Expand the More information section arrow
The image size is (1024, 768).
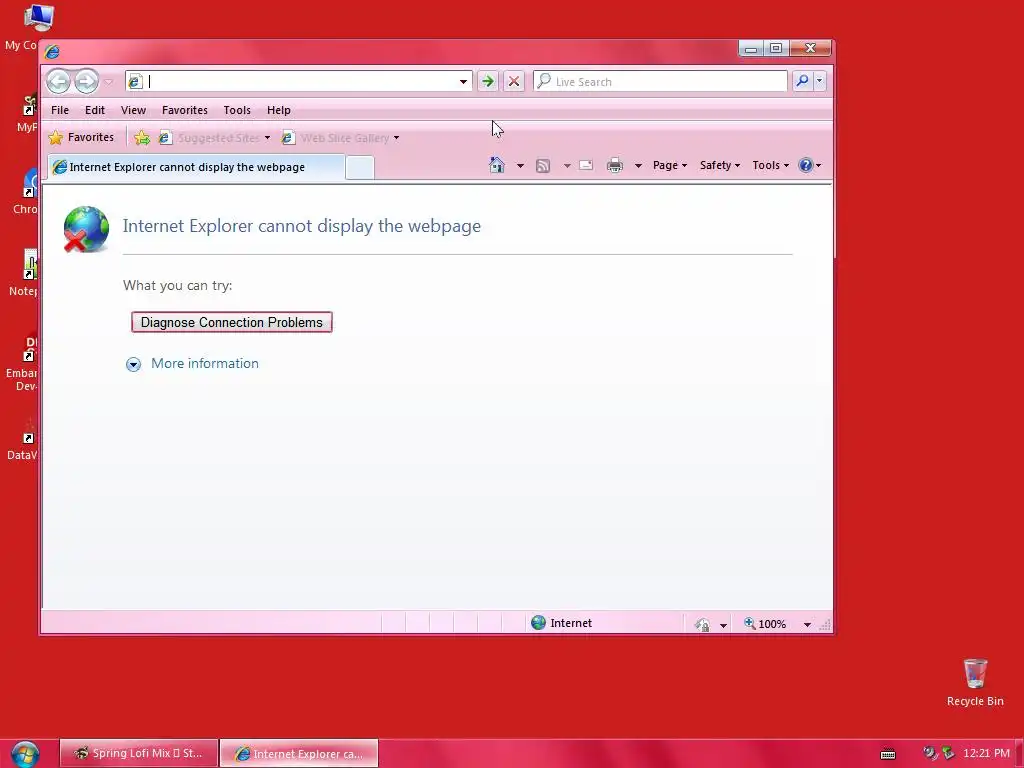click(x=133, y=364)
